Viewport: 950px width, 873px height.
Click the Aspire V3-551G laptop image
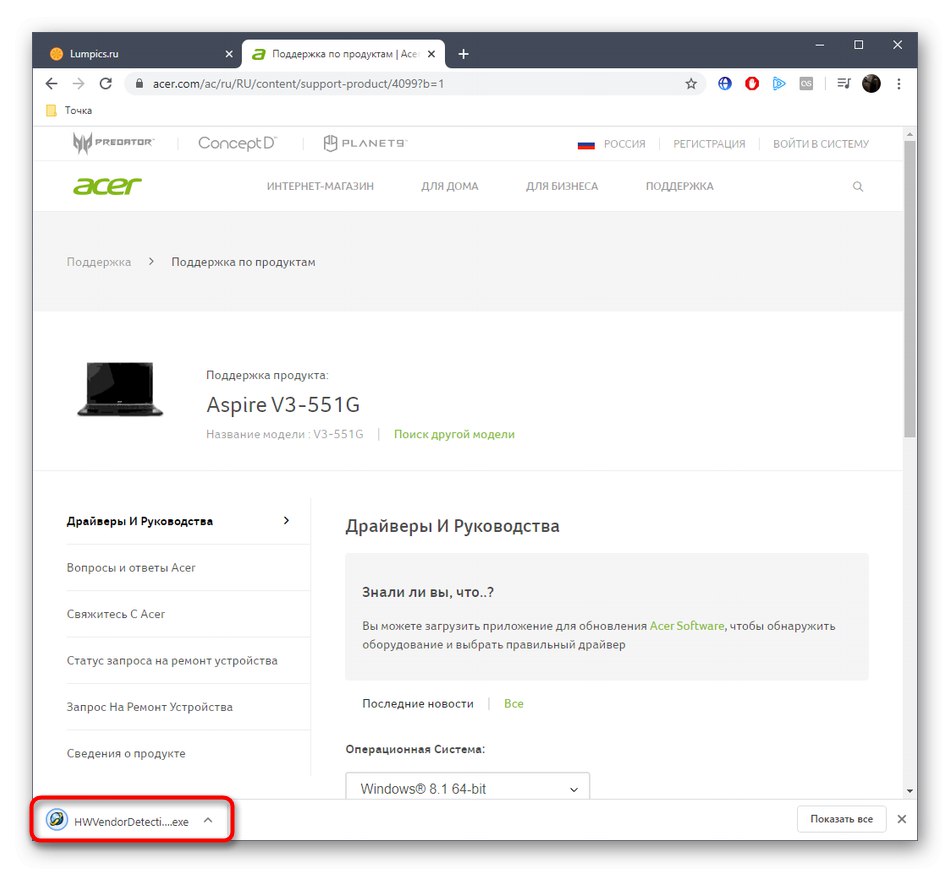120,389
